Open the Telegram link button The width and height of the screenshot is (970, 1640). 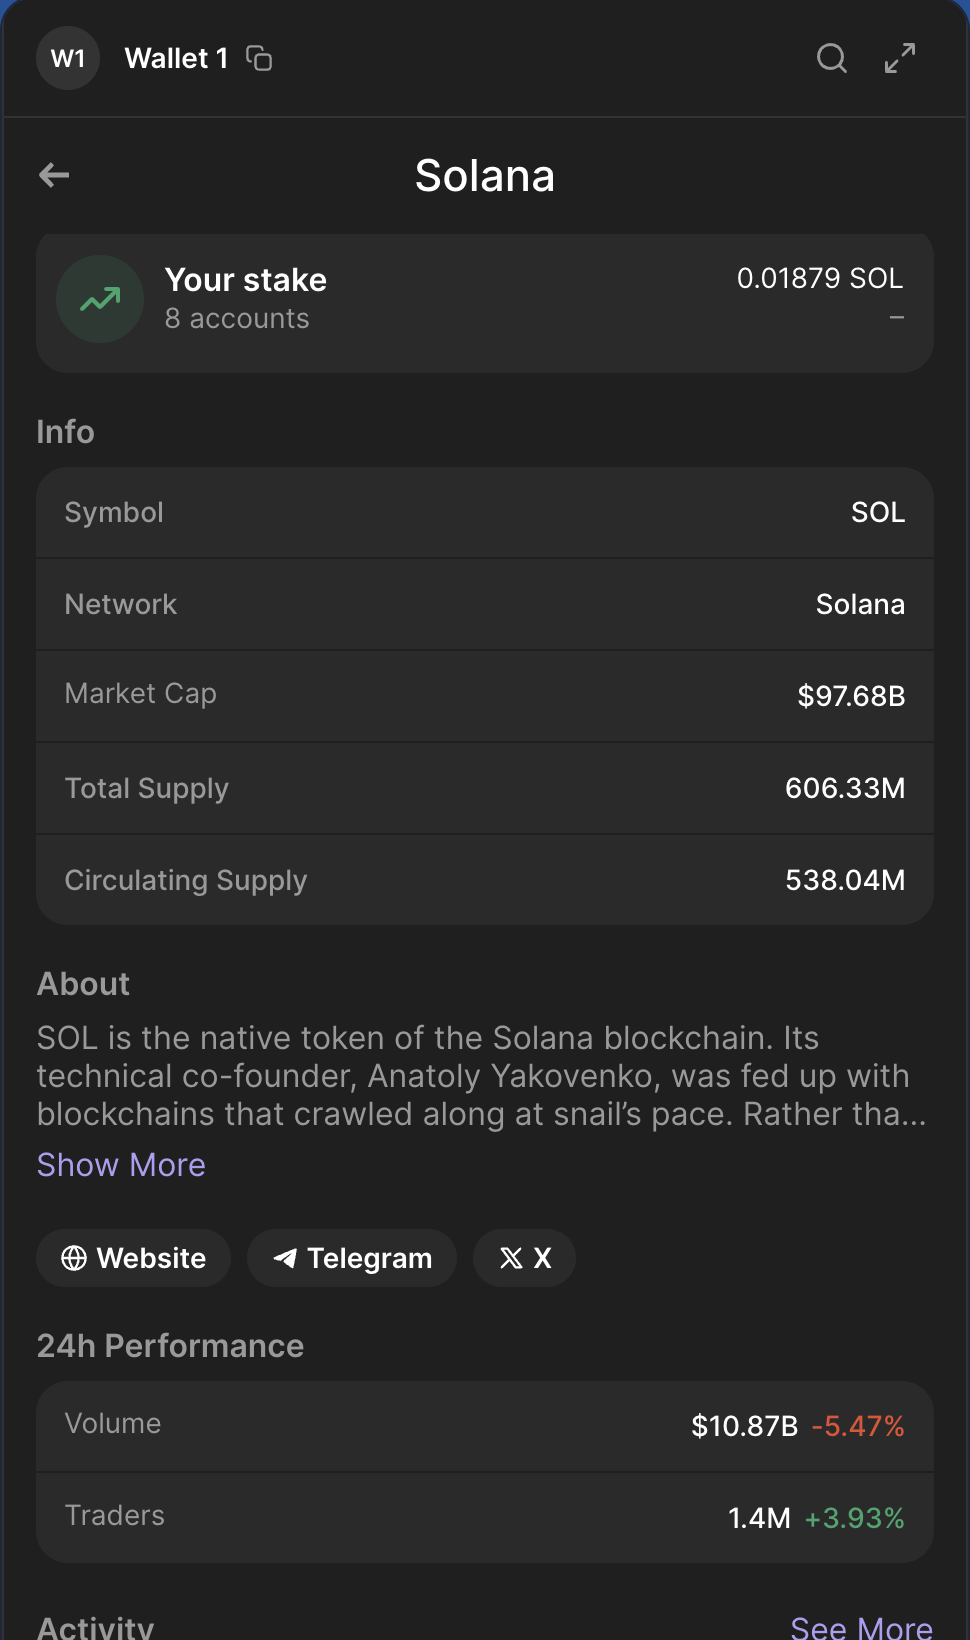(x=352, y=1258)
